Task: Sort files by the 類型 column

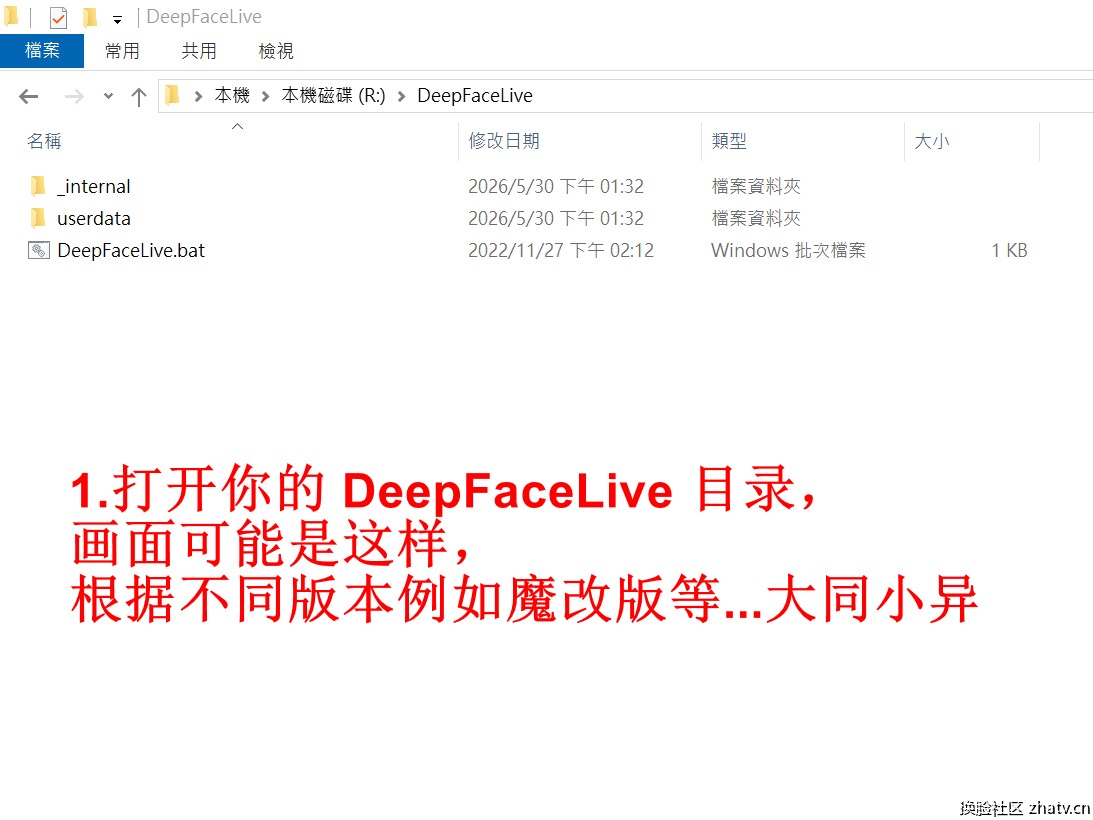Action: point(729,142)
